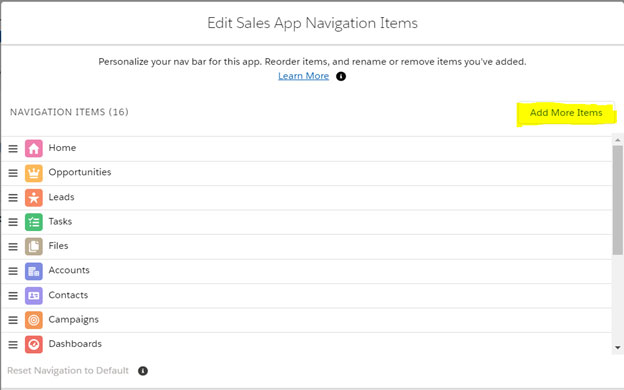This screenshot has height=390, width=624.
Task: Select the Files row label
Action: tap(58, 246)
